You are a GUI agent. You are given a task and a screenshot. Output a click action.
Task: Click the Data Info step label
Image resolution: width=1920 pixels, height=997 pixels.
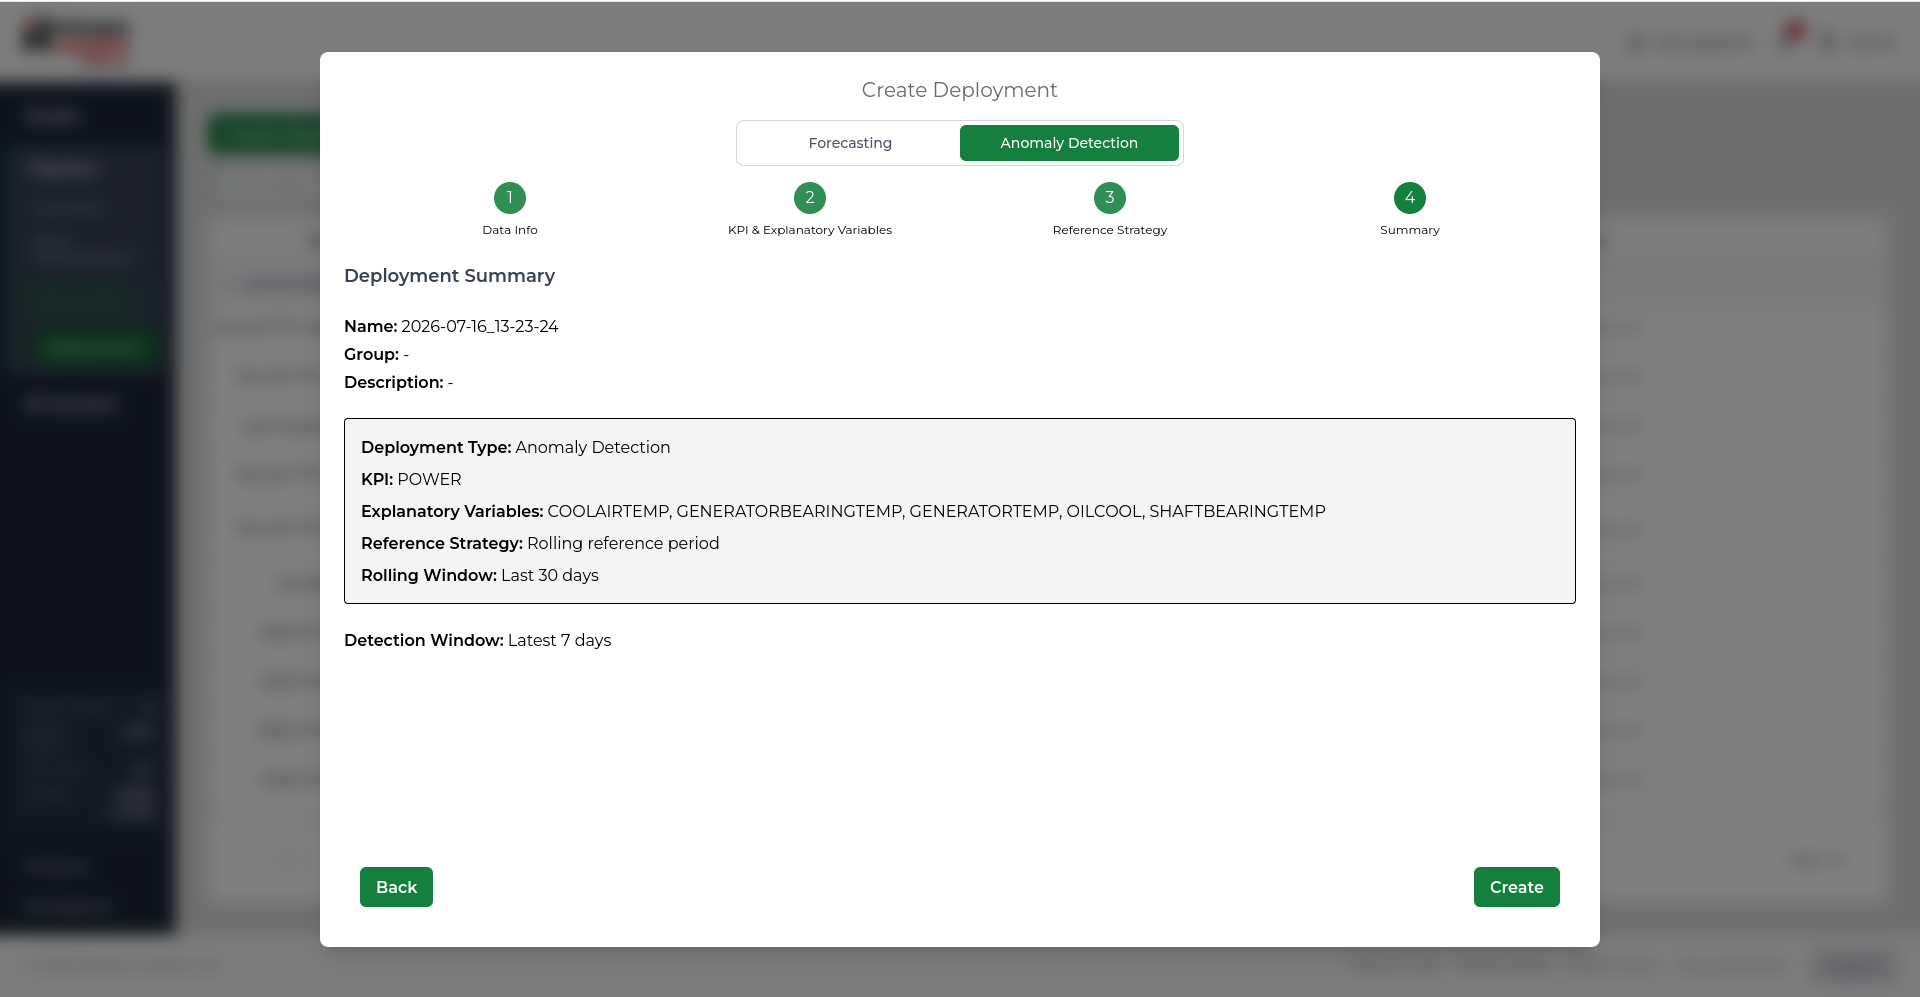510,230
